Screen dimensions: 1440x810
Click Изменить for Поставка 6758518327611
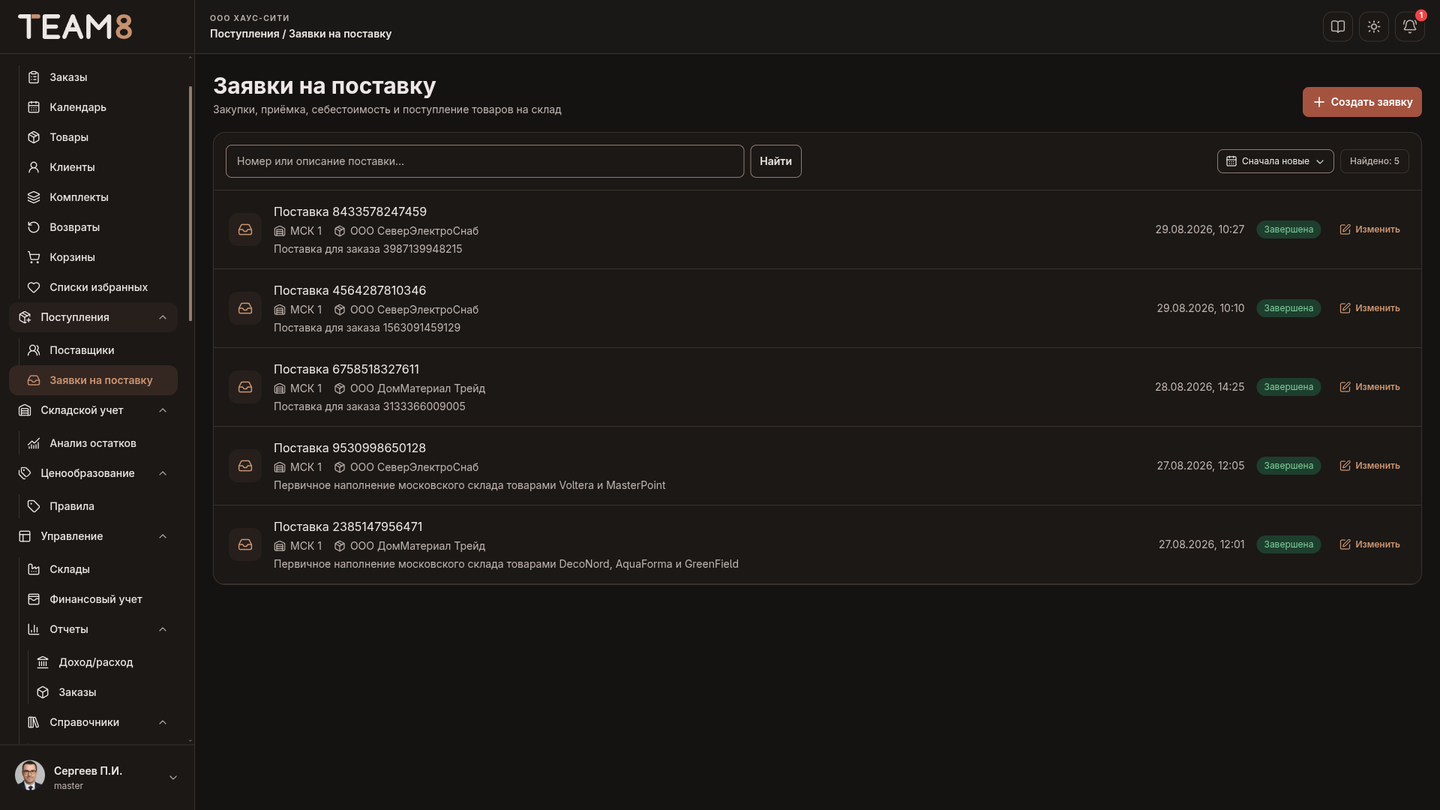tap(1370, 387)
